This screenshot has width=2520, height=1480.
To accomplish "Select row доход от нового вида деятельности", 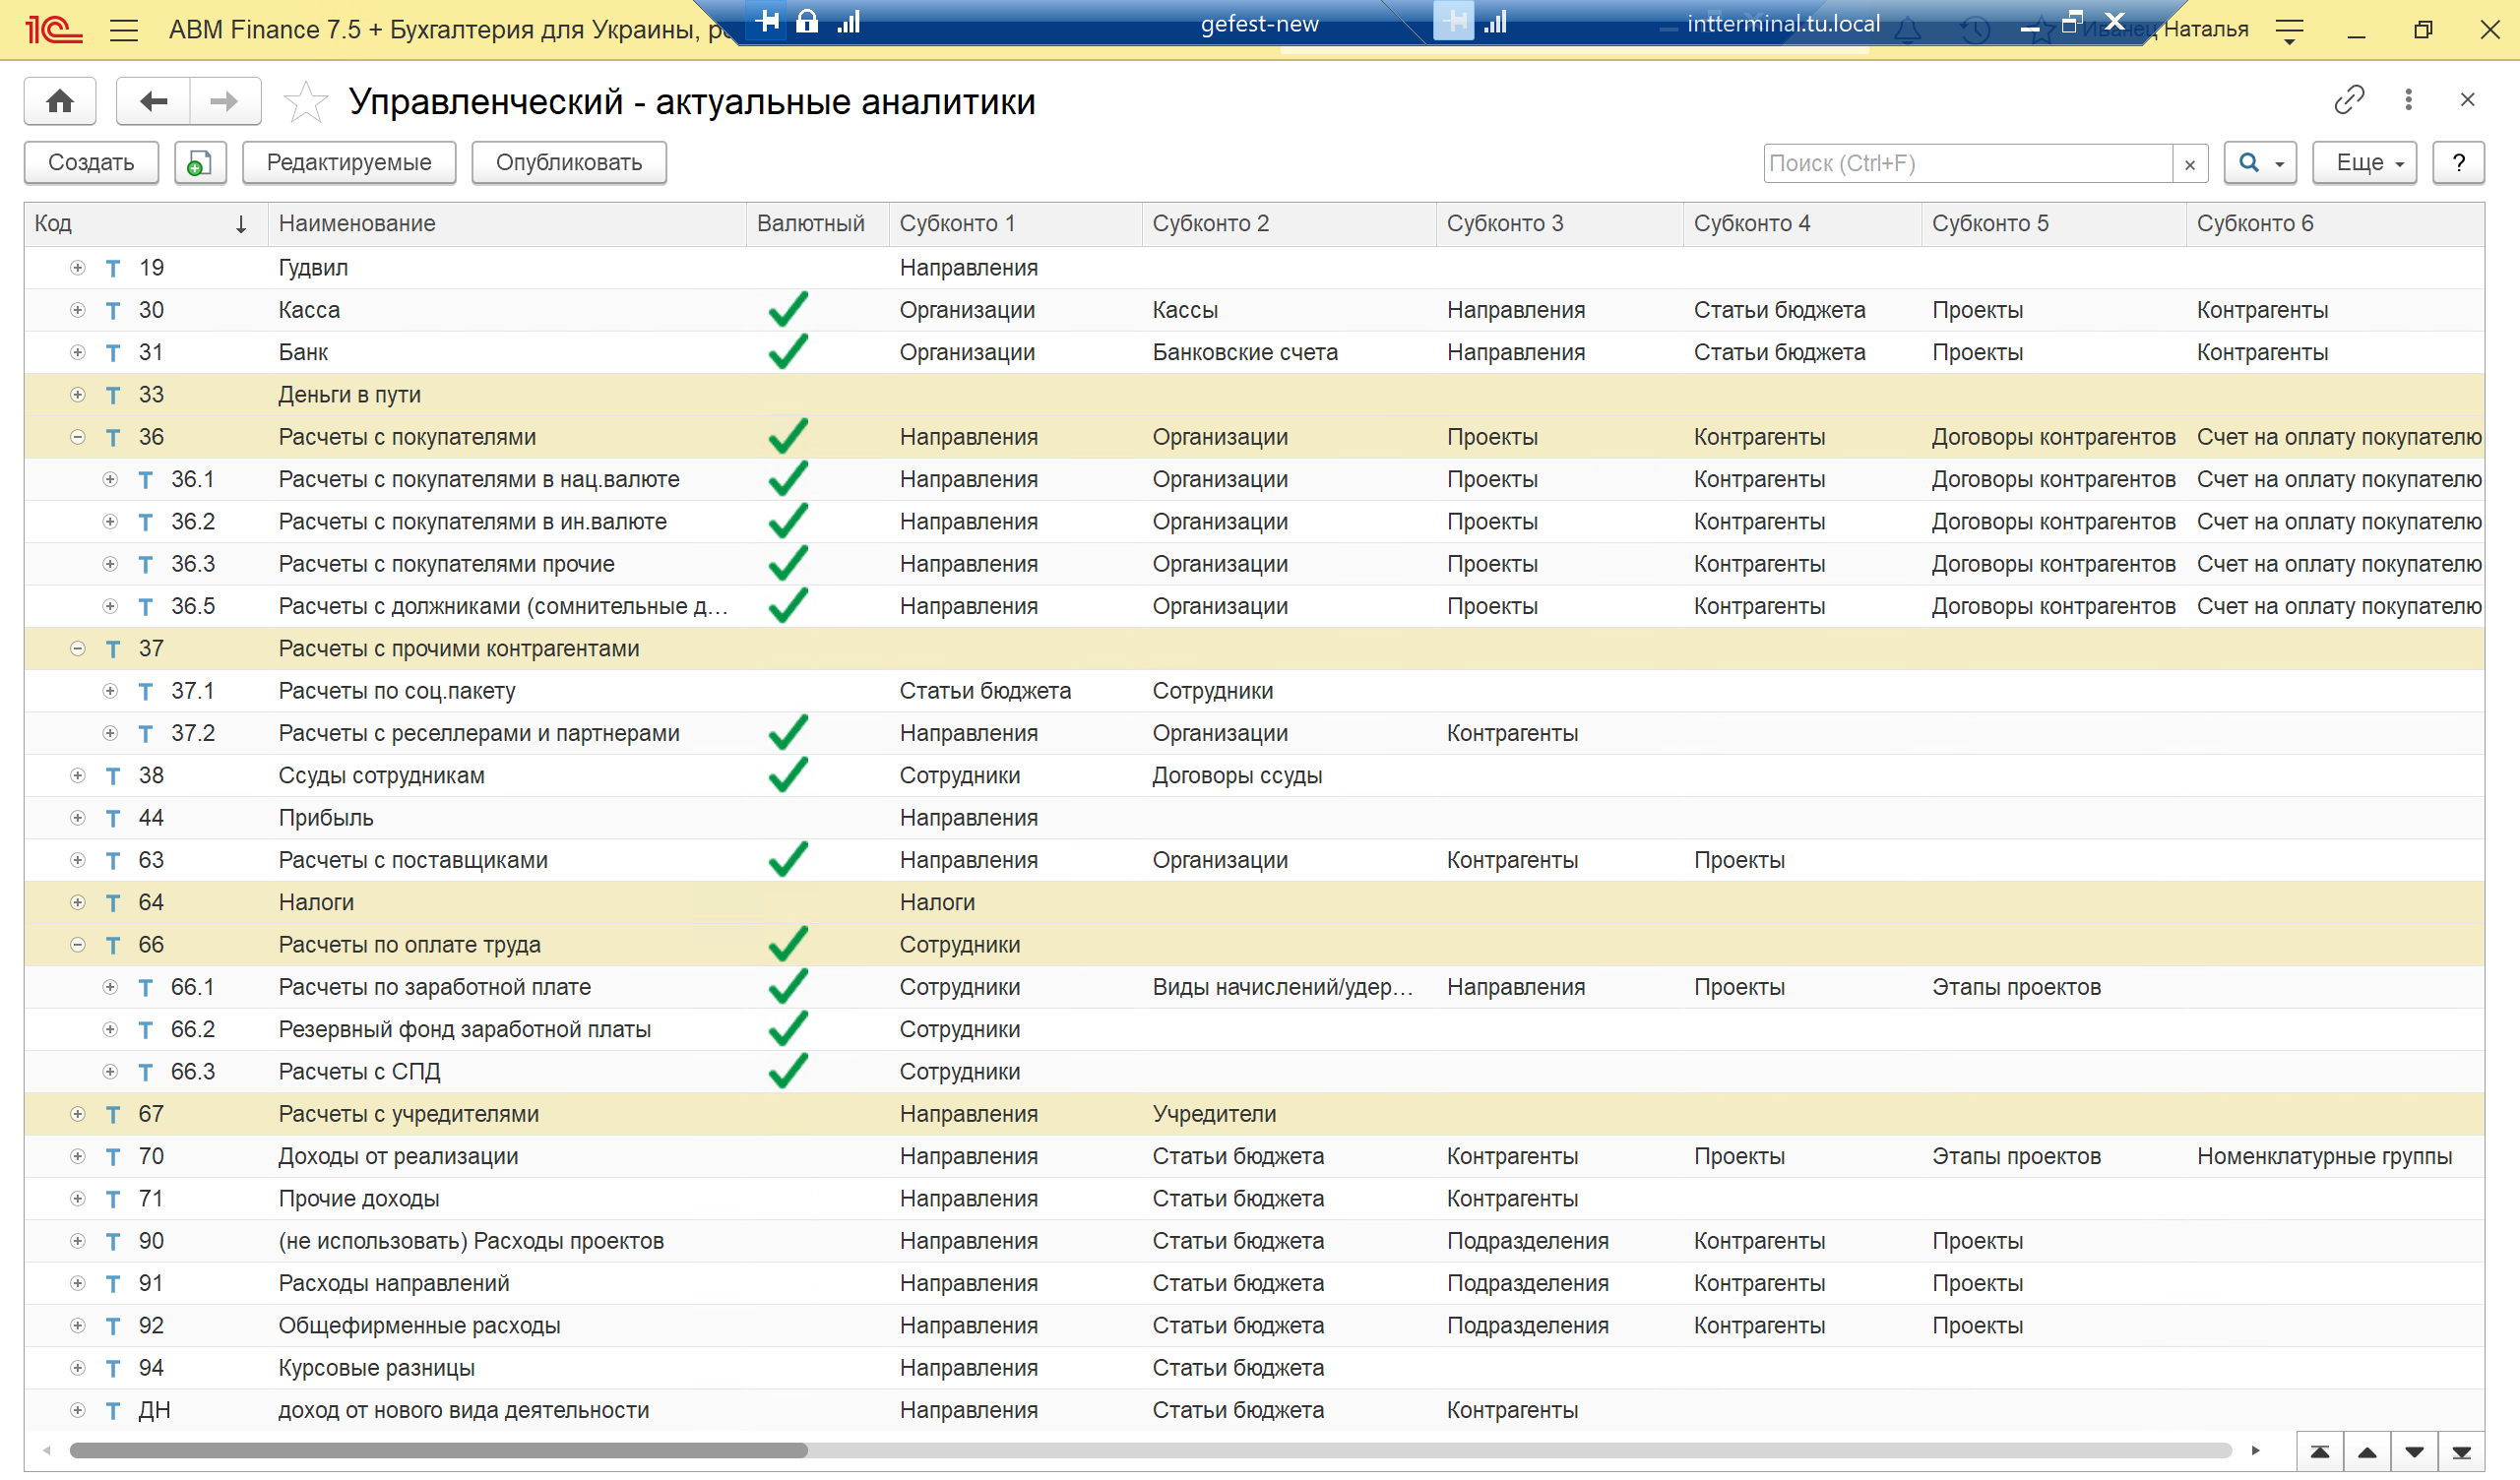I will [1254, 1411].
